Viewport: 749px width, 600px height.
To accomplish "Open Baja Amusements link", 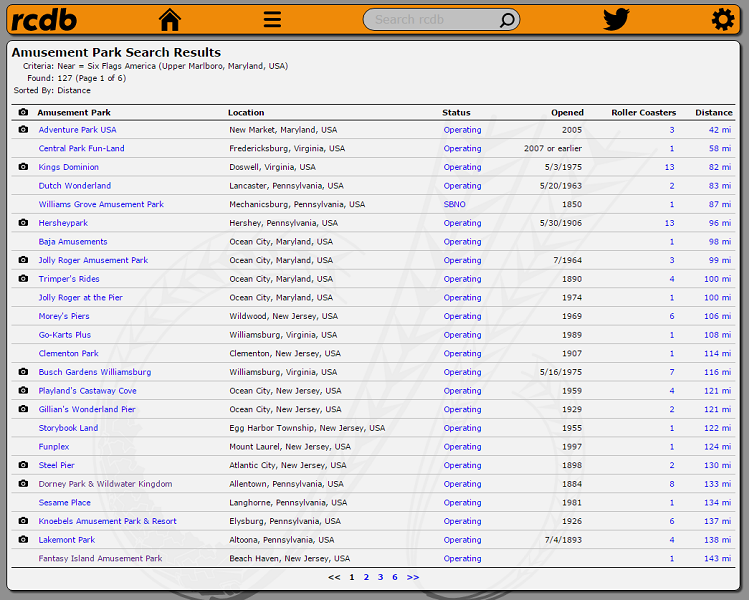I will (73, 242).
